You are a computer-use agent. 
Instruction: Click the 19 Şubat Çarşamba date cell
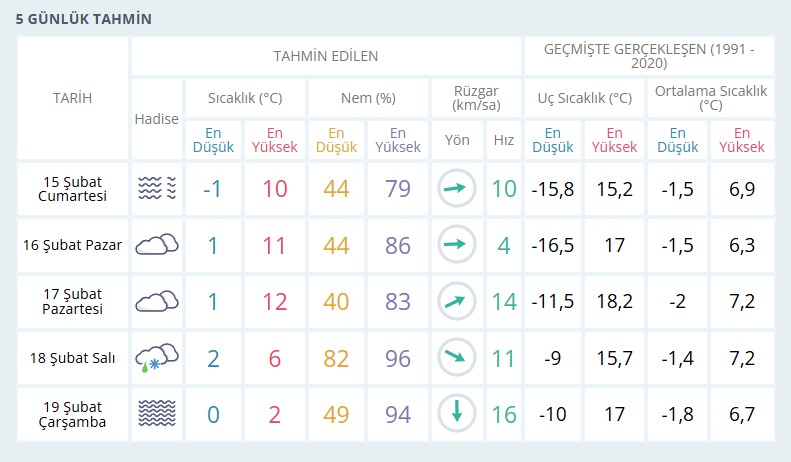click(73, 413)
